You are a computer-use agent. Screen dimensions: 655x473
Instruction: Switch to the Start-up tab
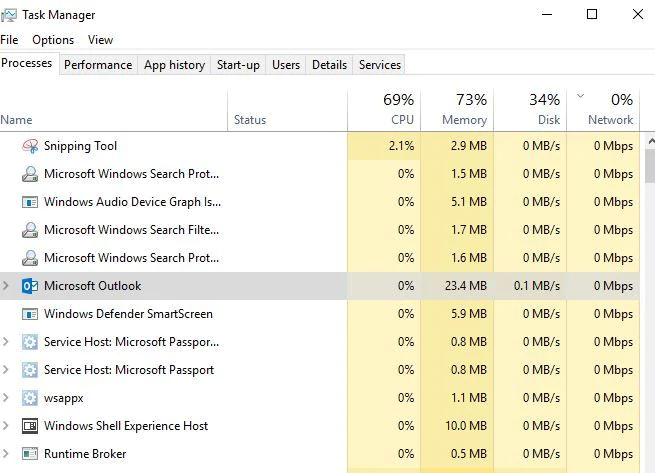238,65
